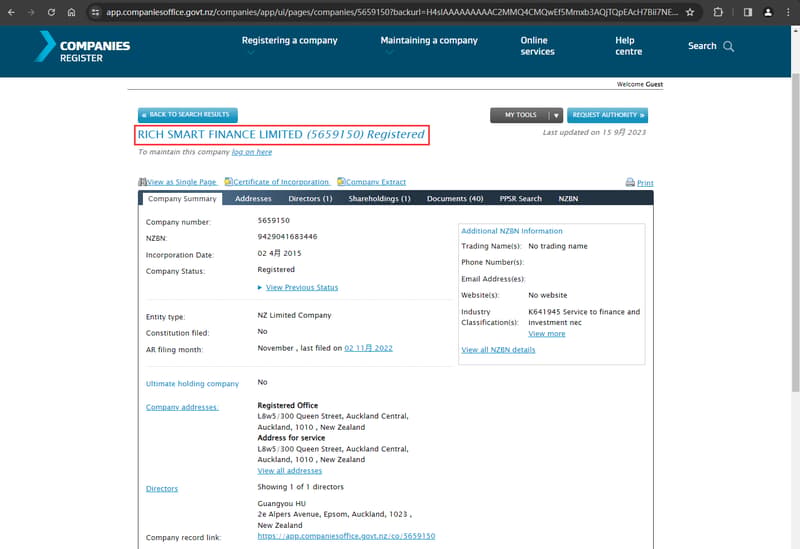Open the Directors (1) tab
800x549 pixels.
tap(310, 198)
